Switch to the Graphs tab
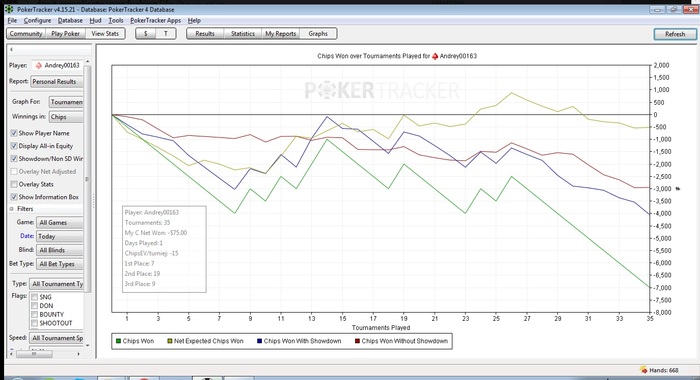Viewport: 700px width, 380px height. [318, 33]
